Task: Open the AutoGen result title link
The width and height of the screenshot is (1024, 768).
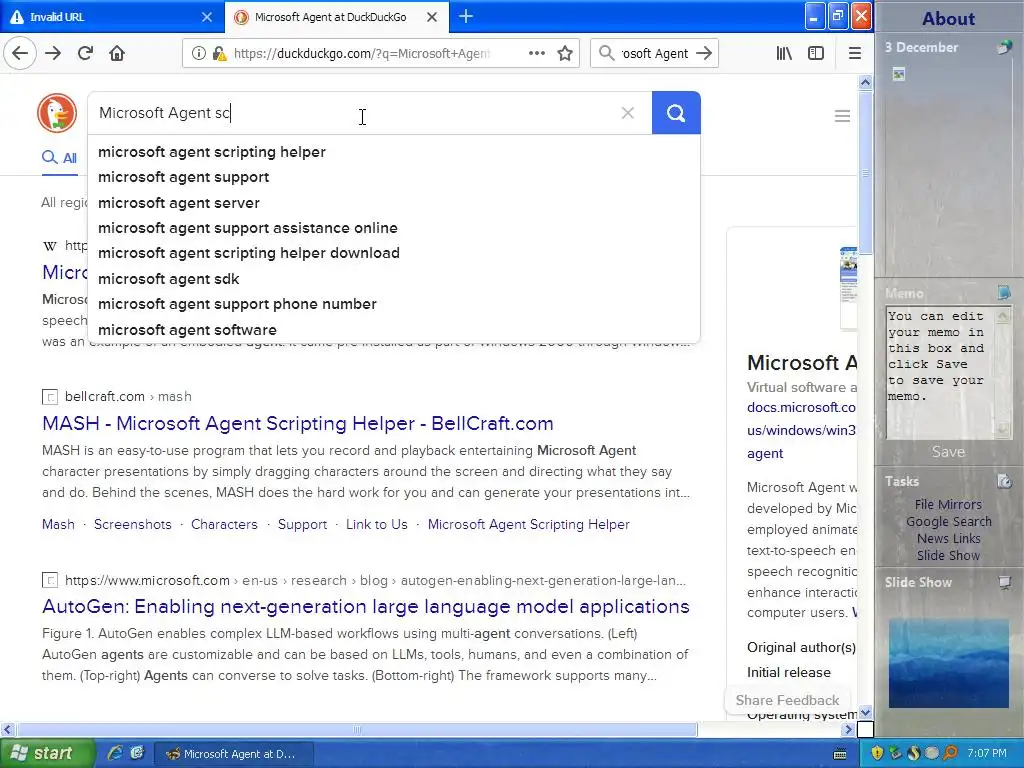Action: click(x=366, y=607)
